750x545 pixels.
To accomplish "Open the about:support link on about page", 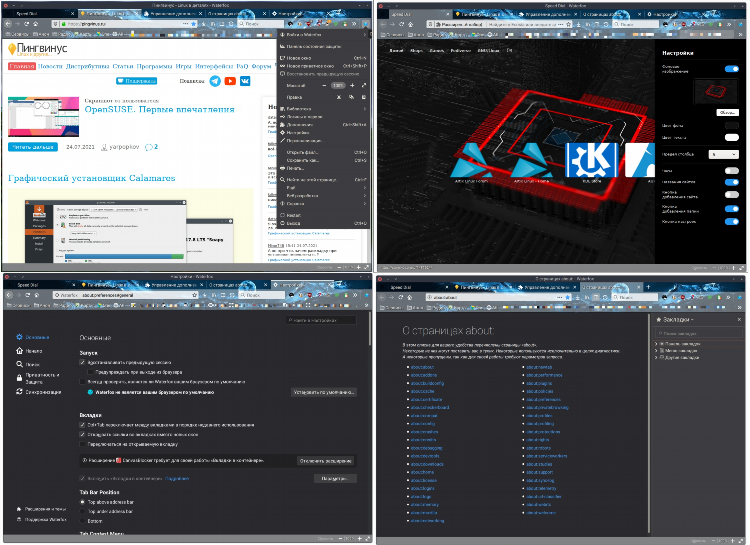I will (540, 472).
